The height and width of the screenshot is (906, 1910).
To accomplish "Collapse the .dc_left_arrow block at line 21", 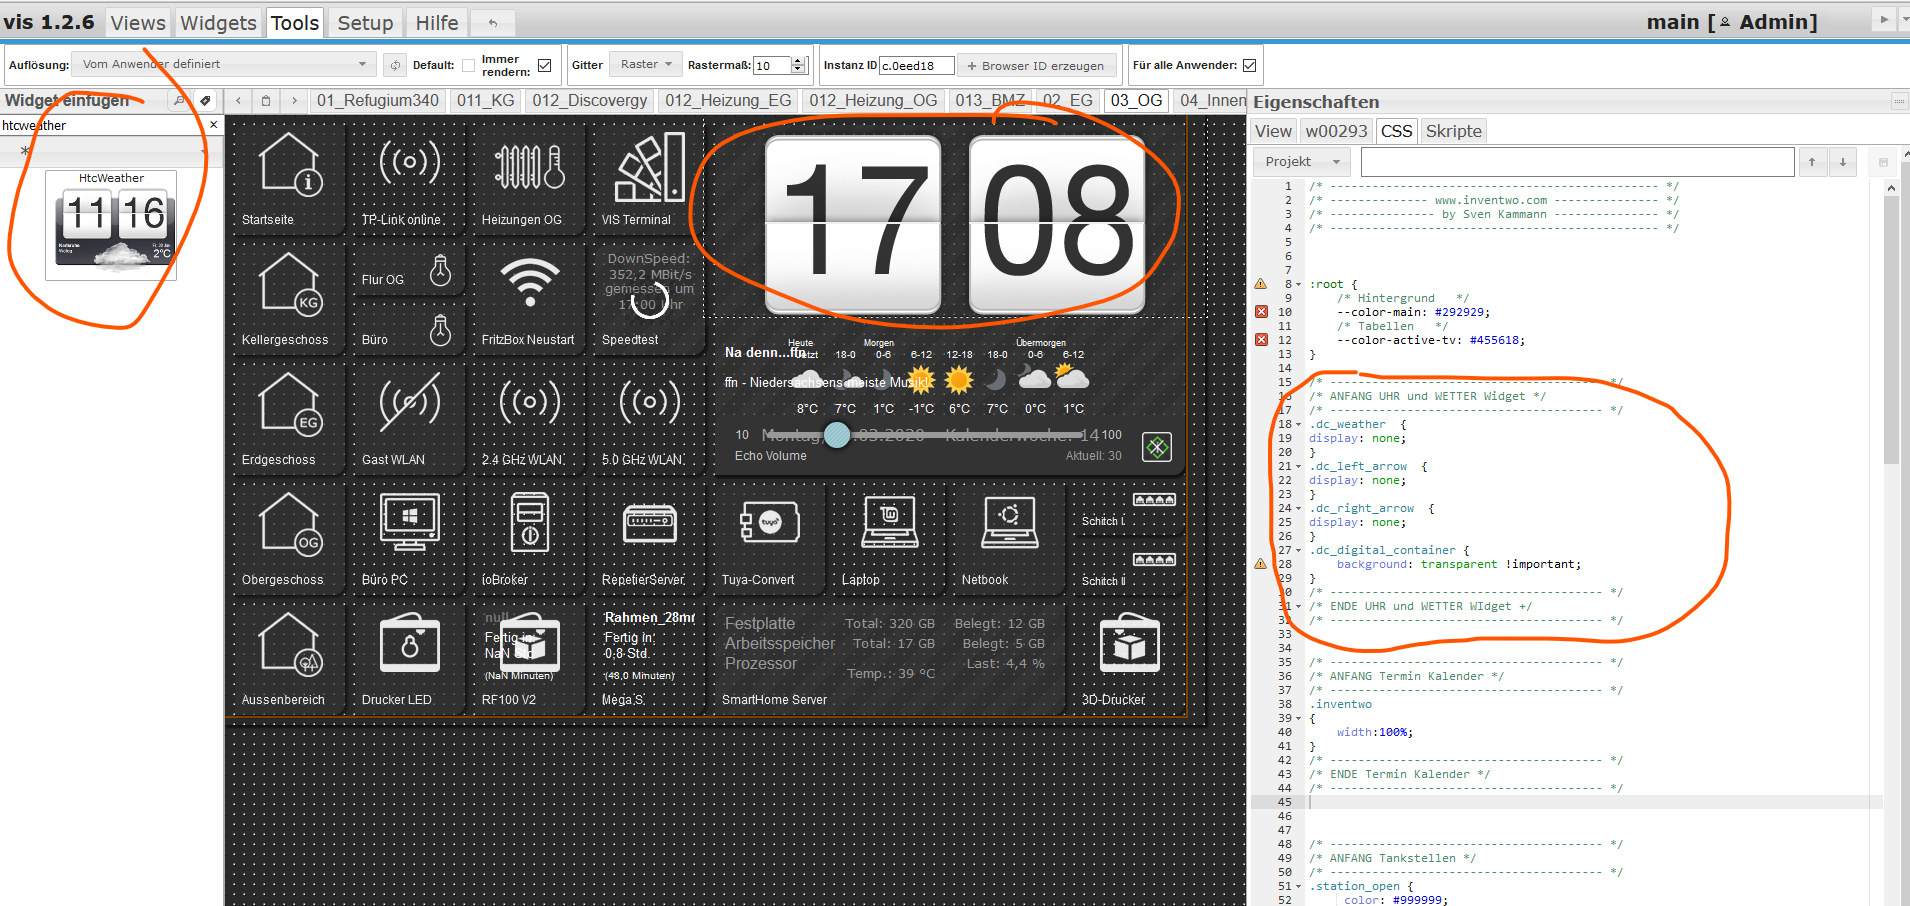I will 1299,467.
